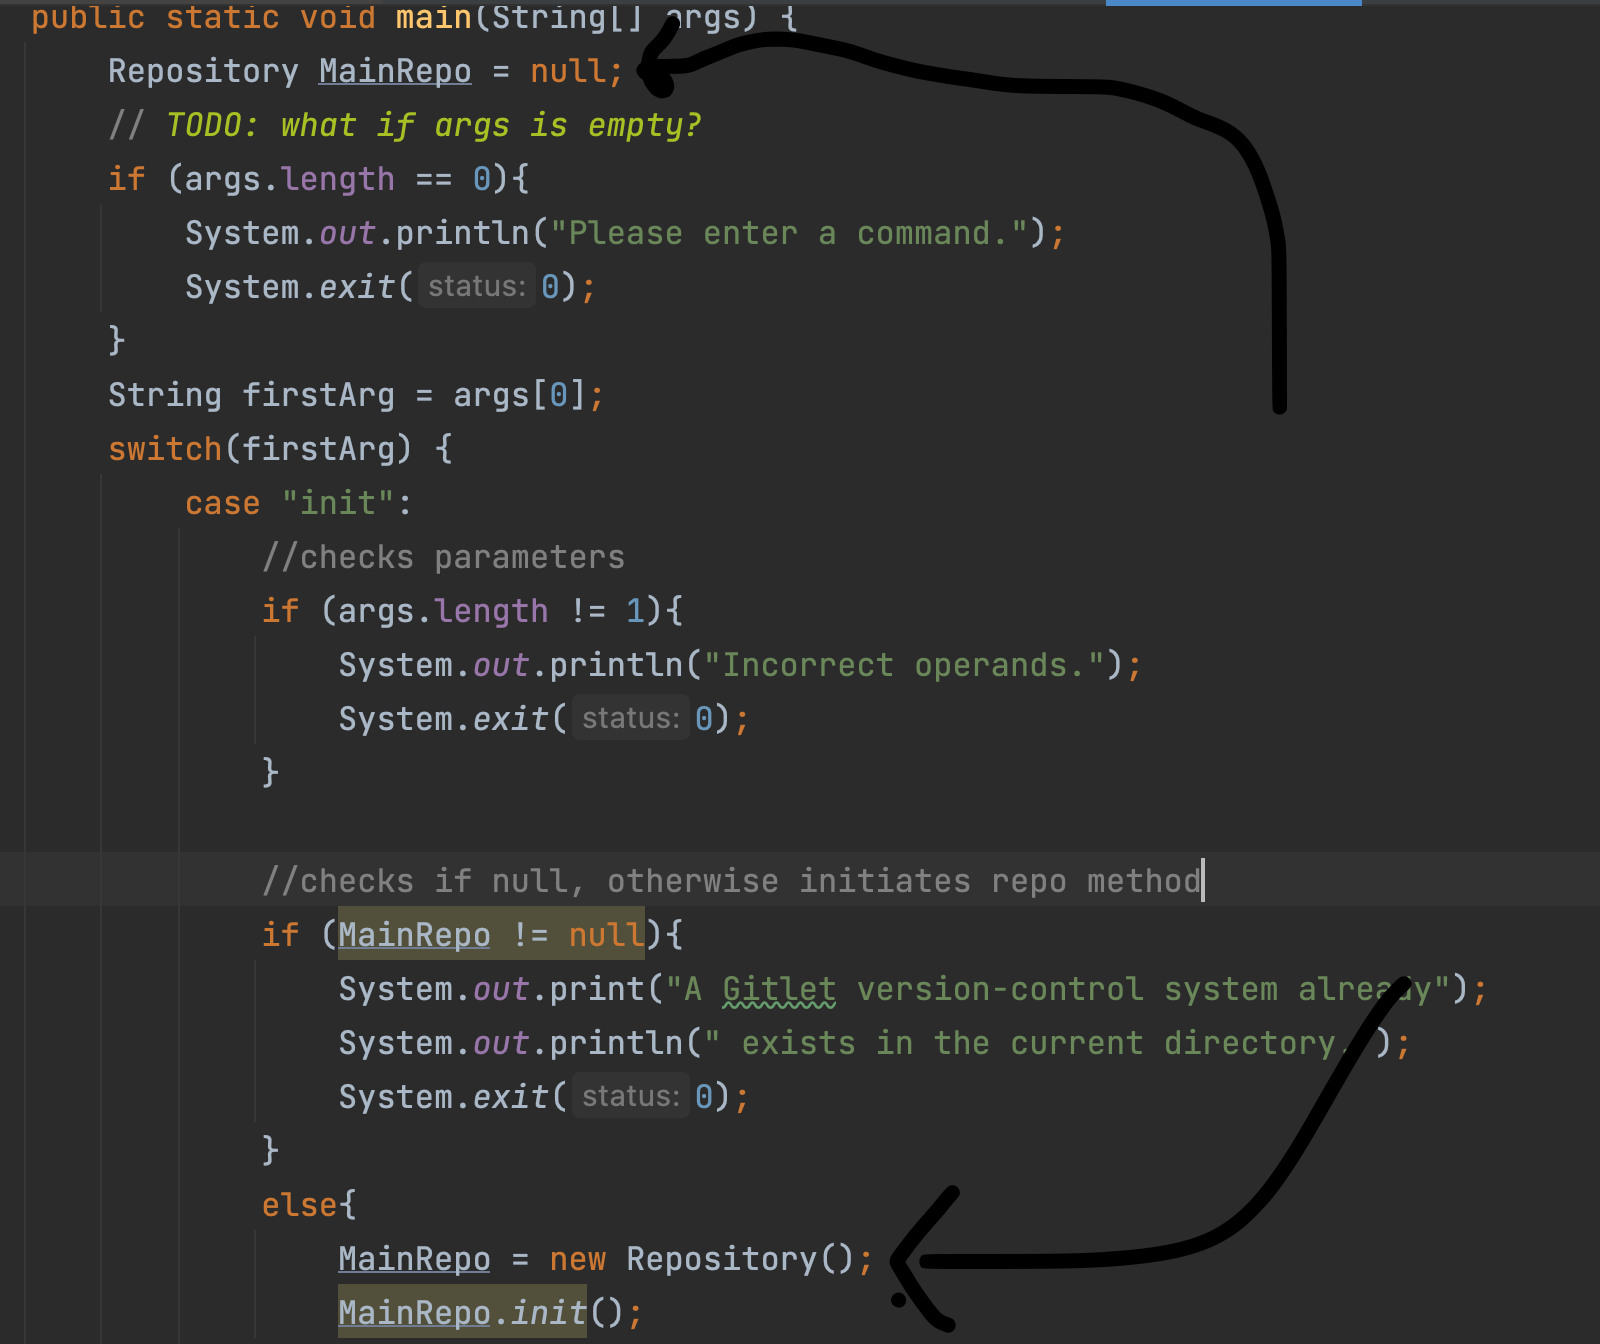Click the null value assigned to MainRepo
Viewport: 1600px width, 1344px height.
tap(568, 71)
